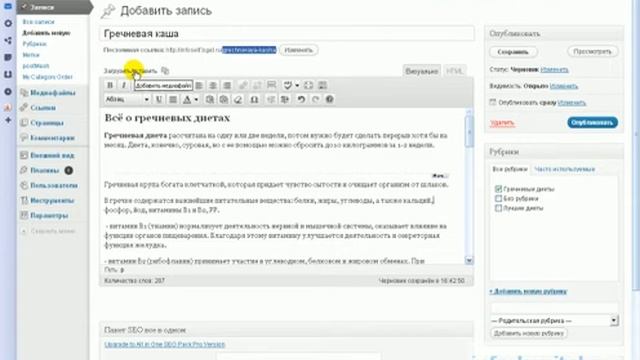Open Комментарии in the sidebar
The width and height of the screenshot is (640, 360).
pyautogui.click(x=52, y=138)
